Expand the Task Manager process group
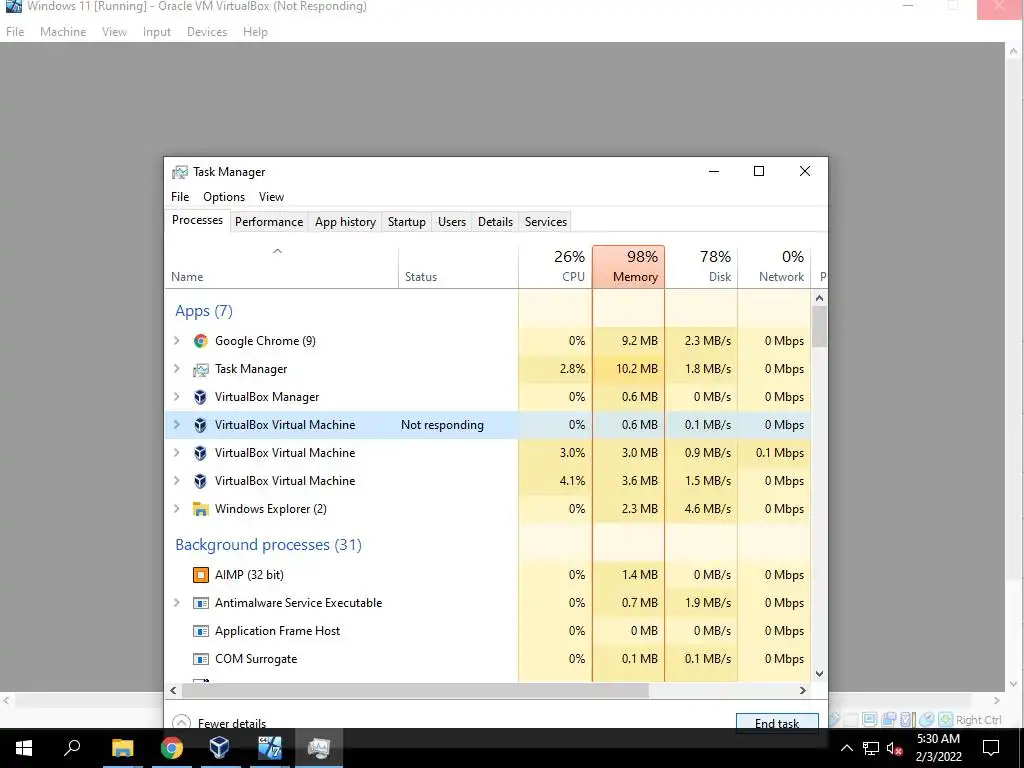The height and width of the screenshot is (768, 1024). (x=176, y=369)
